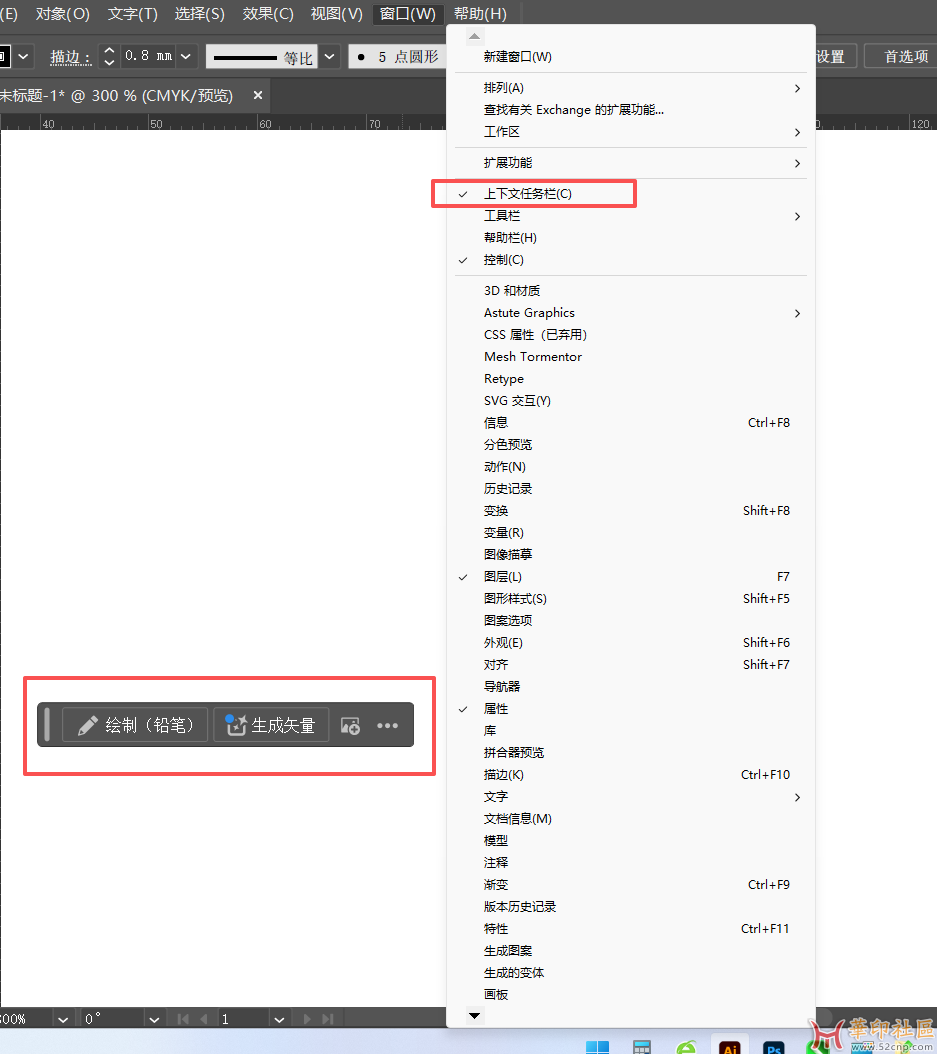Screen dimensions: 937x1054
Task: Click the Windows Start button
Action: click(x=597, y=1046)
